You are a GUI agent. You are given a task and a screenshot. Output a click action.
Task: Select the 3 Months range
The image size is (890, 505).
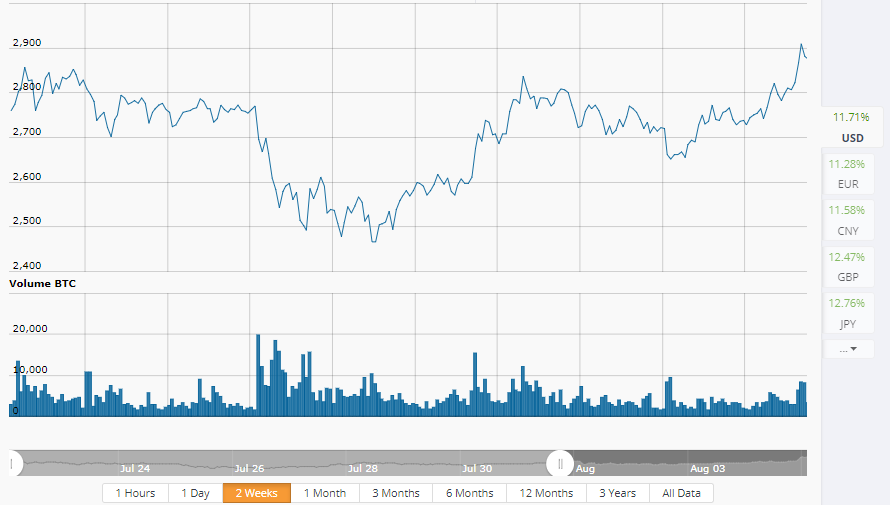(396, 493)
